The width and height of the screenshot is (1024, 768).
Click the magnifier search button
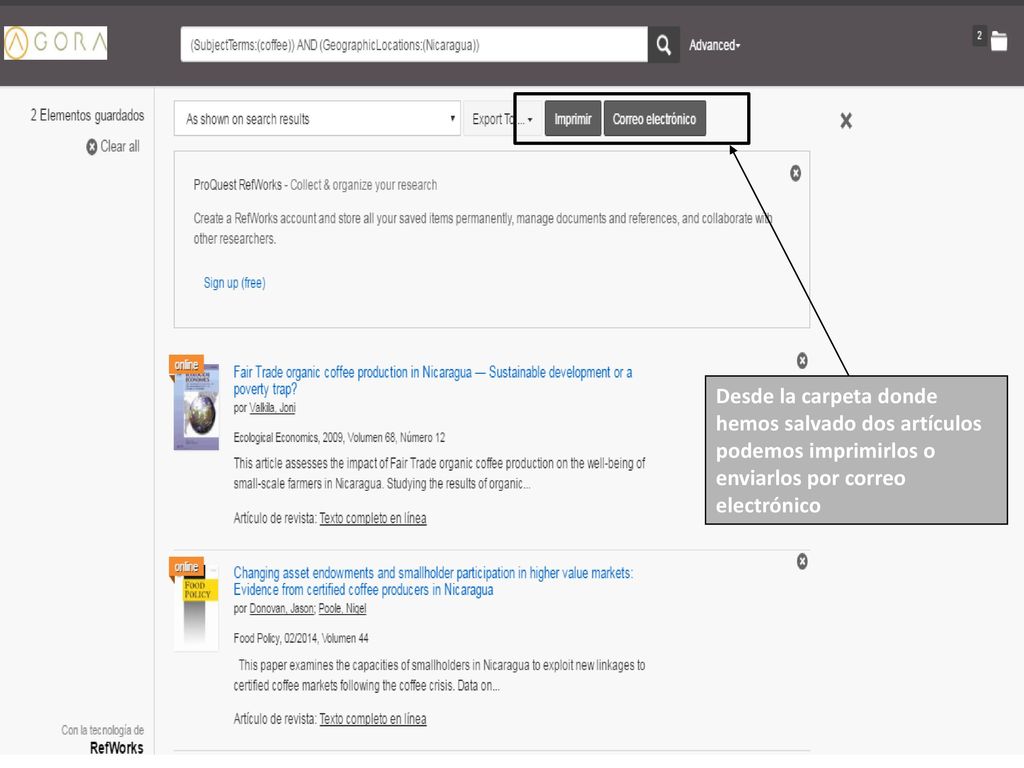pos(664,45)
